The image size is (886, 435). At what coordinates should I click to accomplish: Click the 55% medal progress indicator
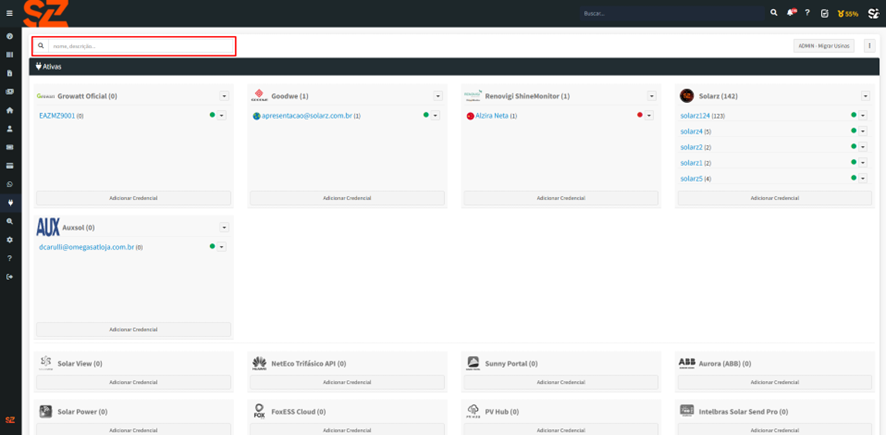(x=848, y=14)
